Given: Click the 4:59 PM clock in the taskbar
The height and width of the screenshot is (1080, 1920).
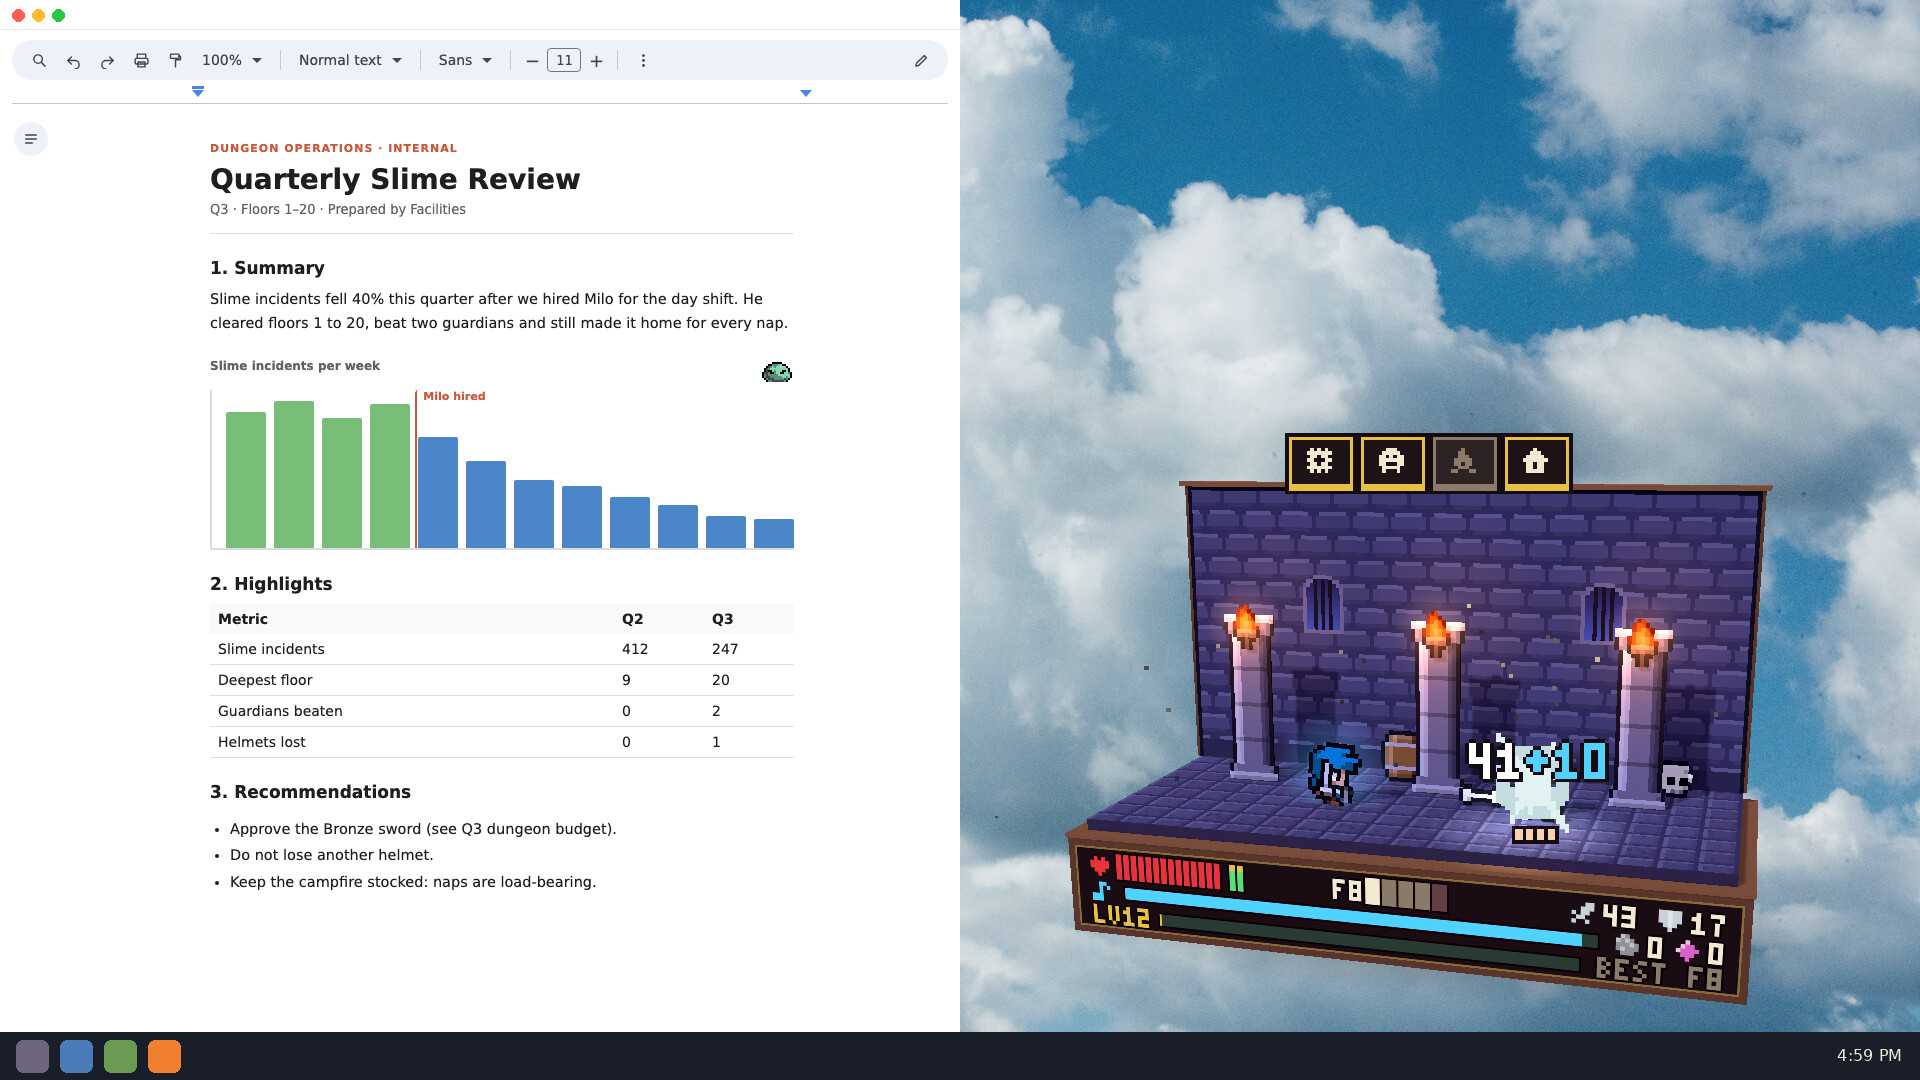Looking at the screenshot, I should click(1868, 1056).
